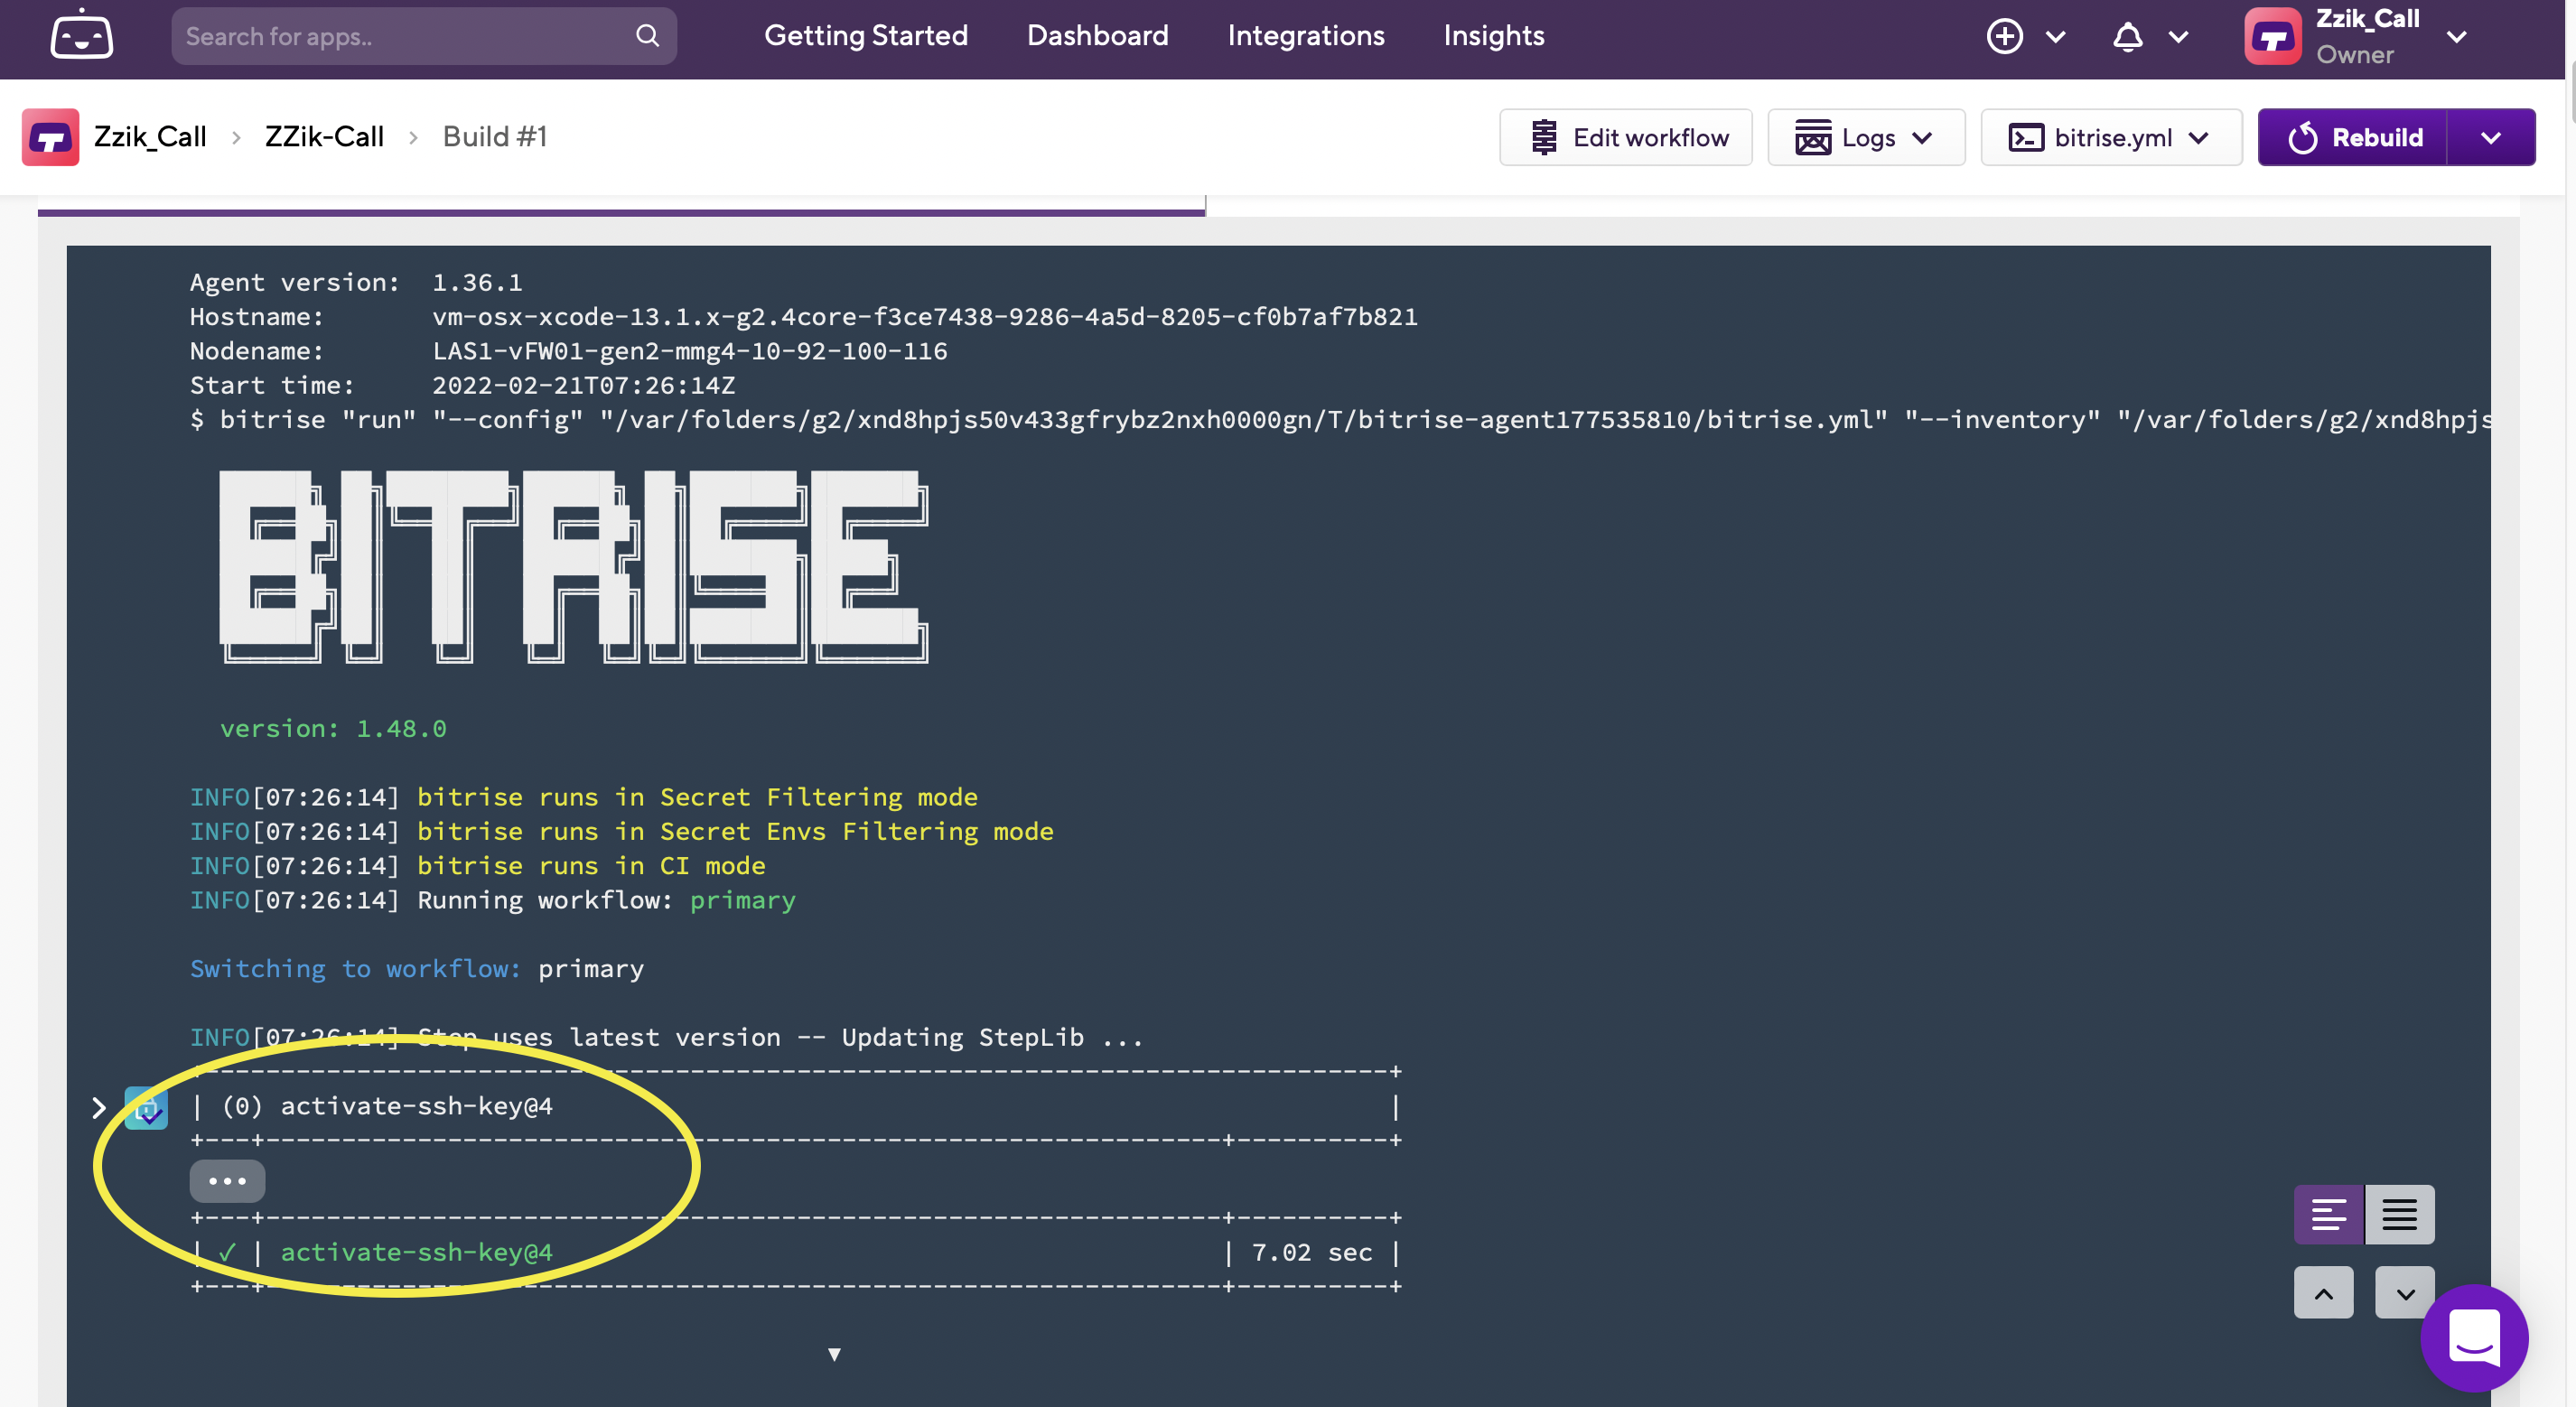This screenshot has height=1407, width=2576.
Task: Open the Integrations page
Action: [1305, 36]
